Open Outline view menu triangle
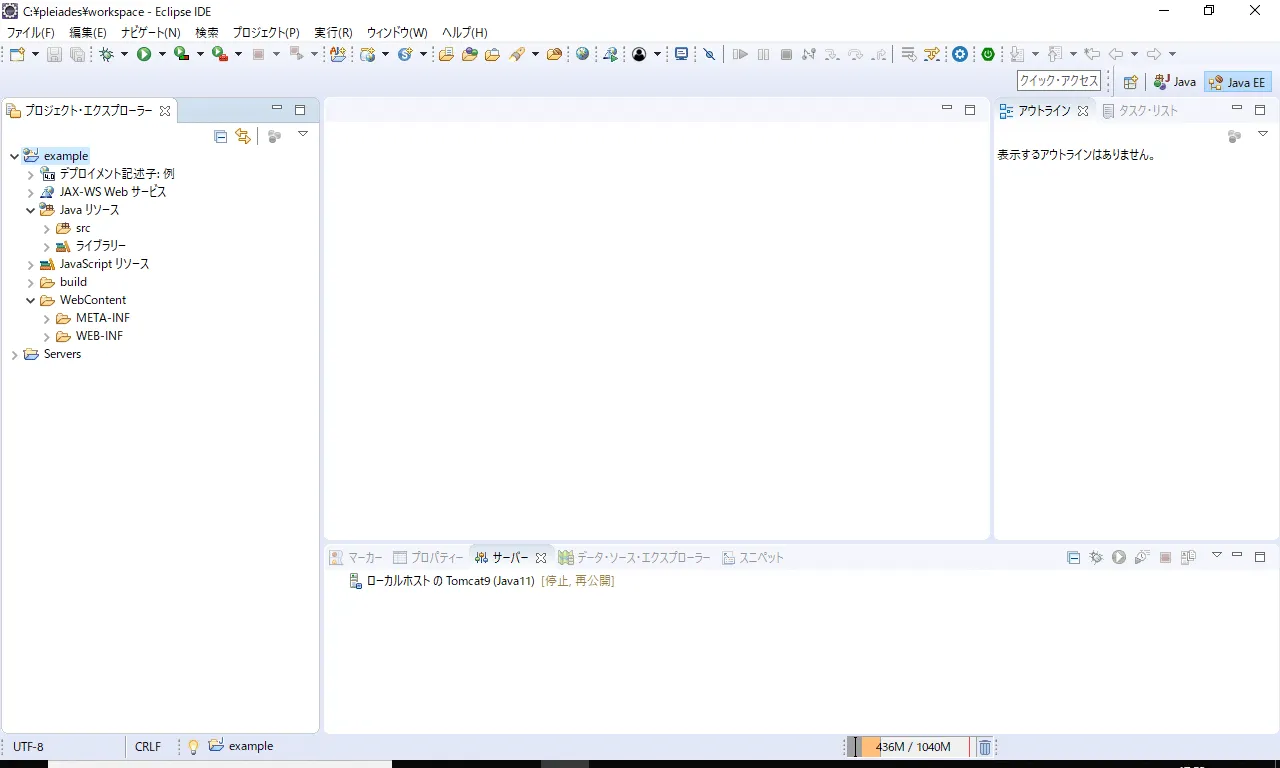Viewport: 1280px width, 768px height. point(1262,133)
